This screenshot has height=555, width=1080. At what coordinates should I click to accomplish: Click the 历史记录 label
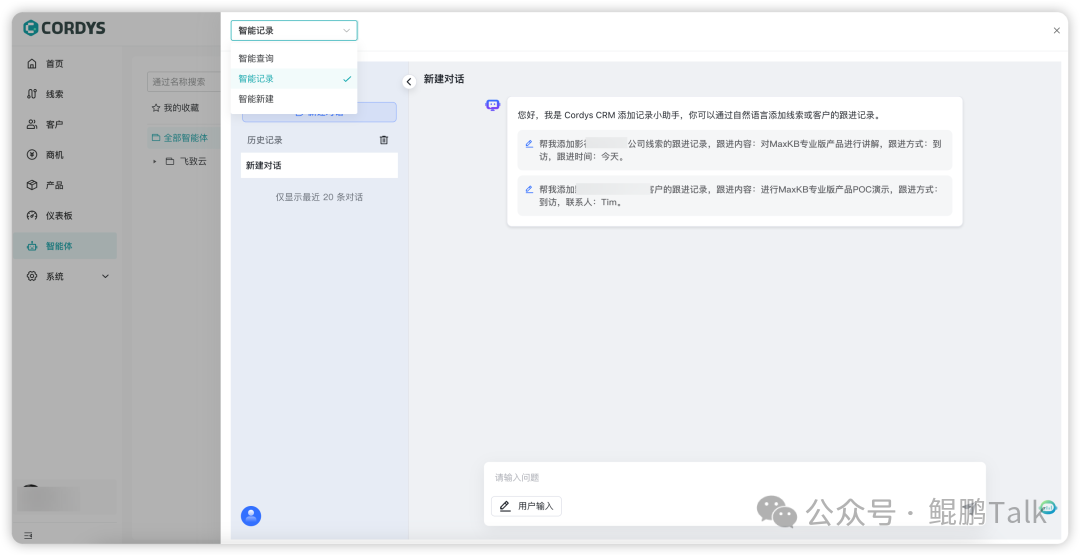[x=265, y=140]
